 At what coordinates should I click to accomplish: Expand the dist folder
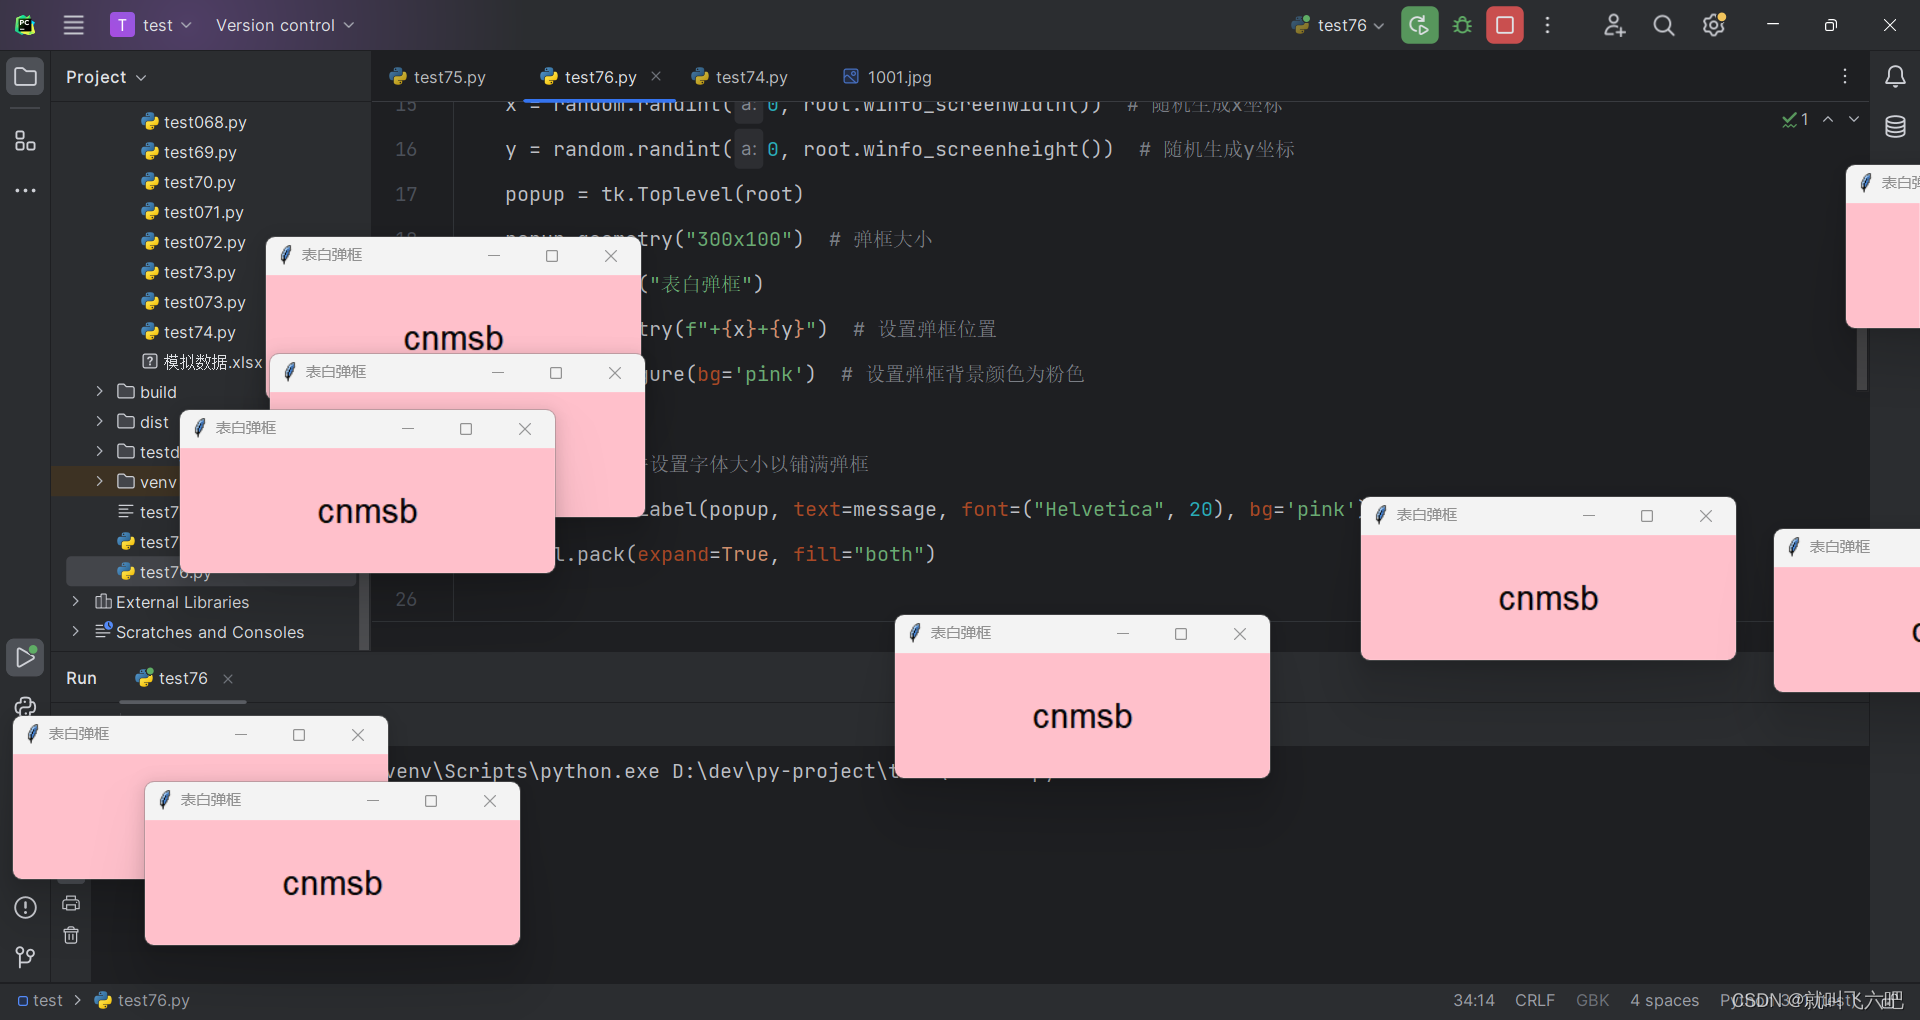(99, 421)
